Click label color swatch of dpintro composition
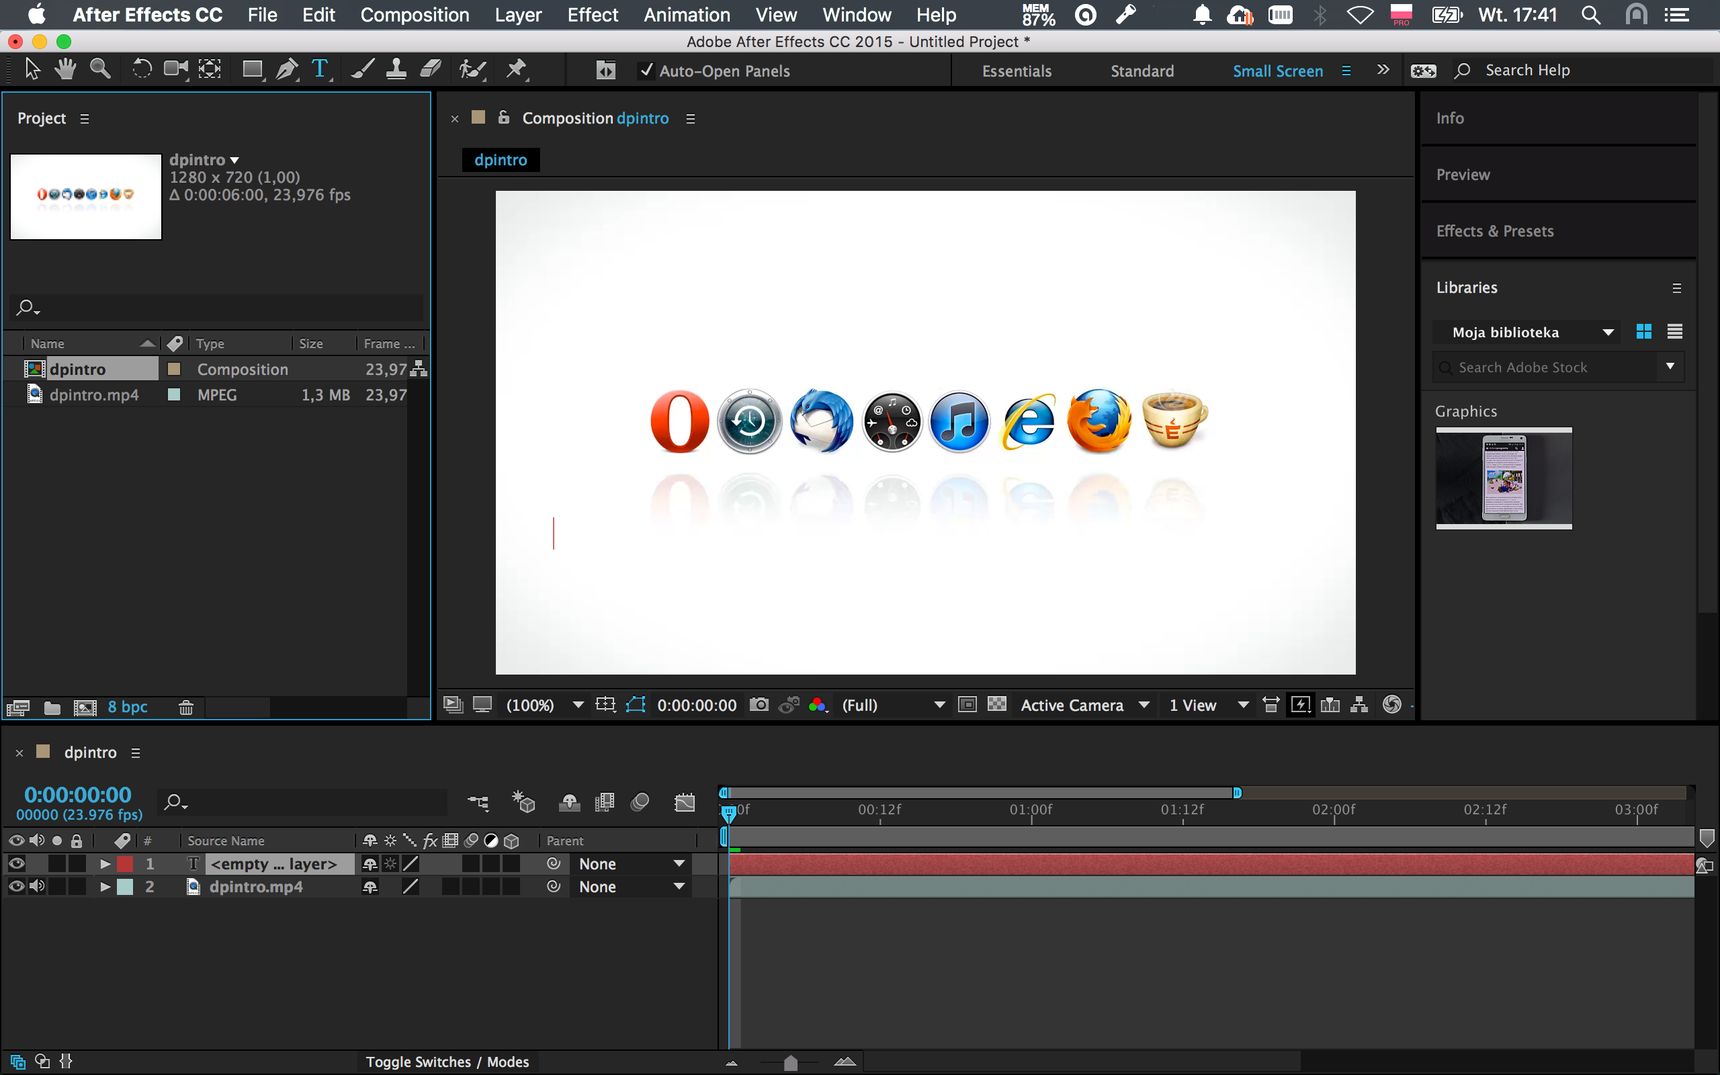The height and width of the screenshot is (1075, 1720). pos(174,369)
